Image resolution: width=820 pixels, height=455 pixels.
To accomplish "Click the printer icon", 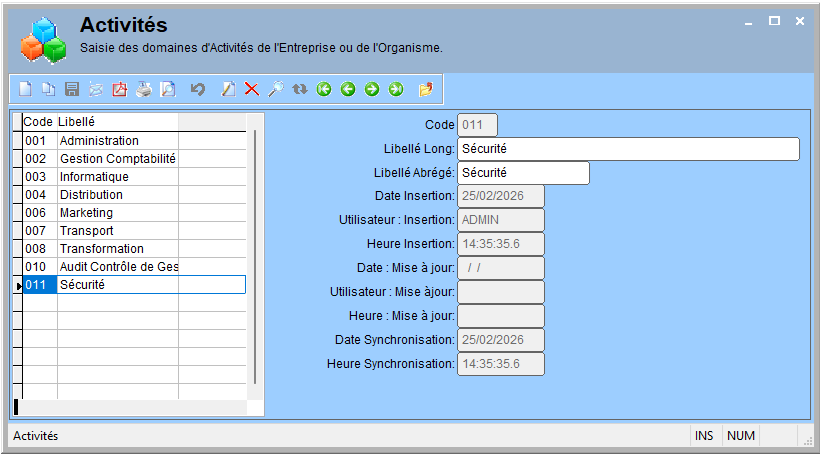I will tap(144, 89).
